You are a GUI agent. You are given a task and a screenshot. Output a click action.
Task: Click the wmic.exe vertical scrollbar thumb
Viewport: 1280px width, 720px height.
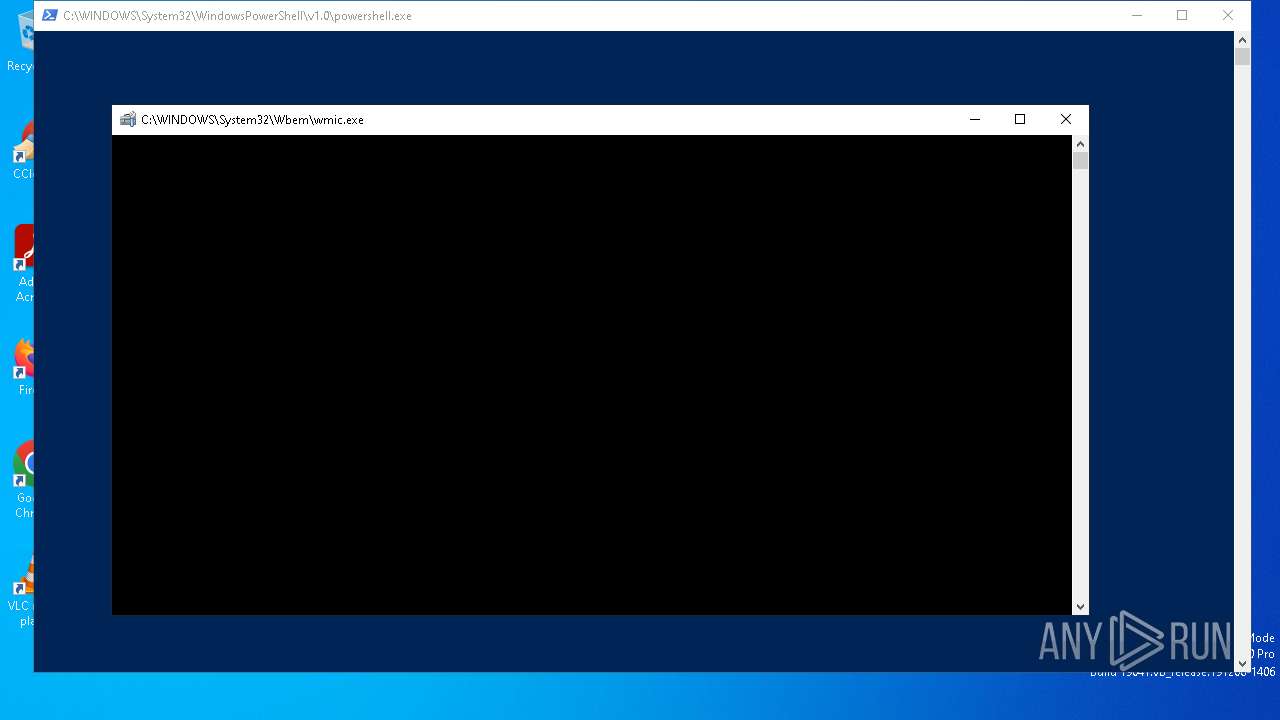pyautogui.click(x=1080, y=161)
